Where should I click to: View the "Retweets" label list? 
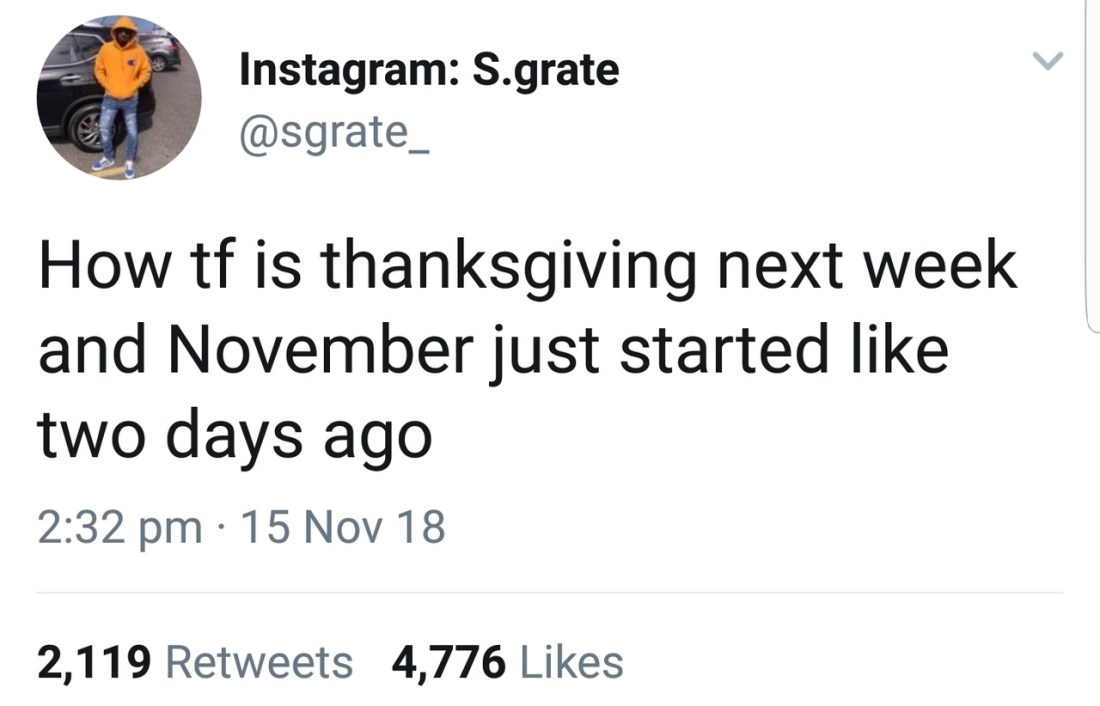click(258, 662)
